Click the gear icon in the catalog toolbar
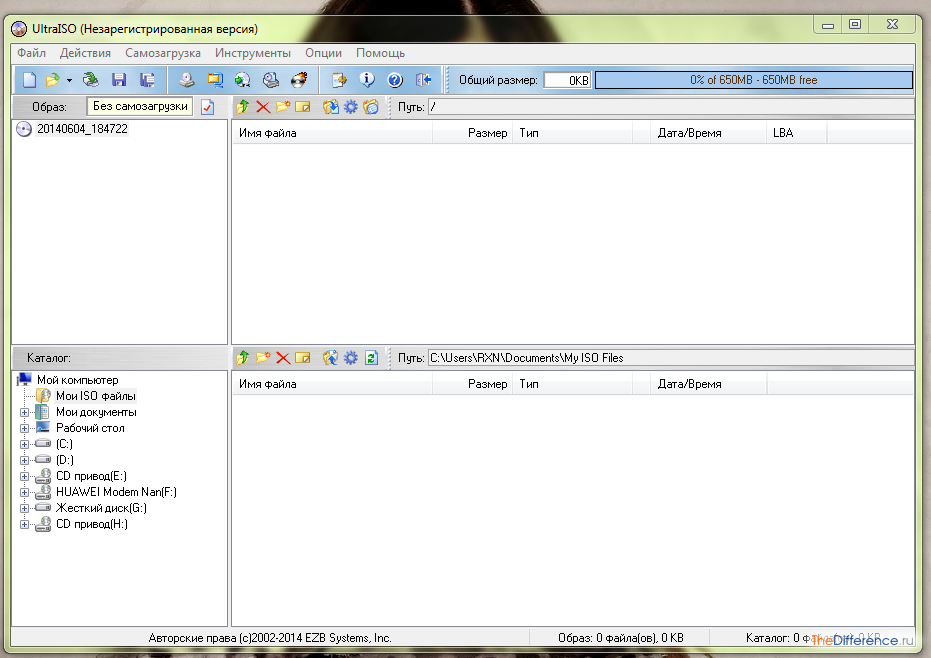 (350, 358)
